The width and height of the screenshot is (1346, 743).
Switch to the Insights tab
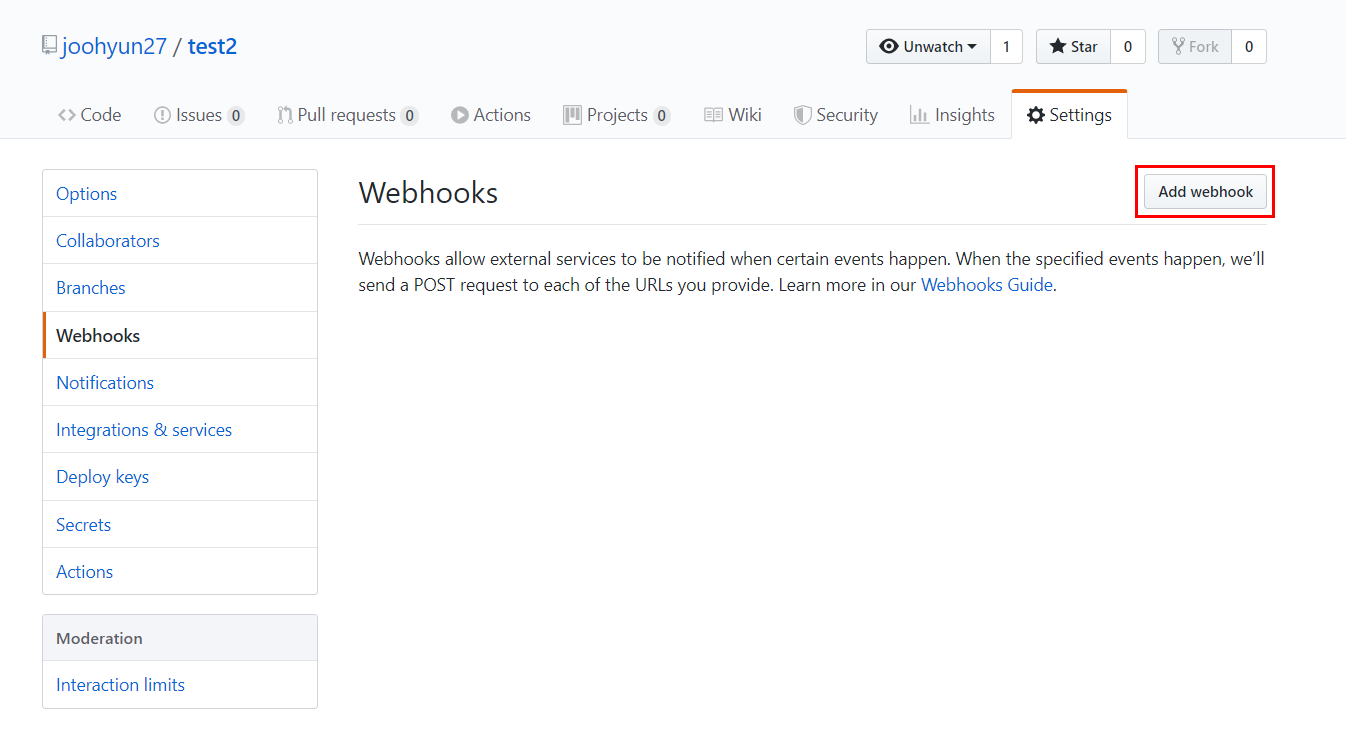click(x=951, y=115)
